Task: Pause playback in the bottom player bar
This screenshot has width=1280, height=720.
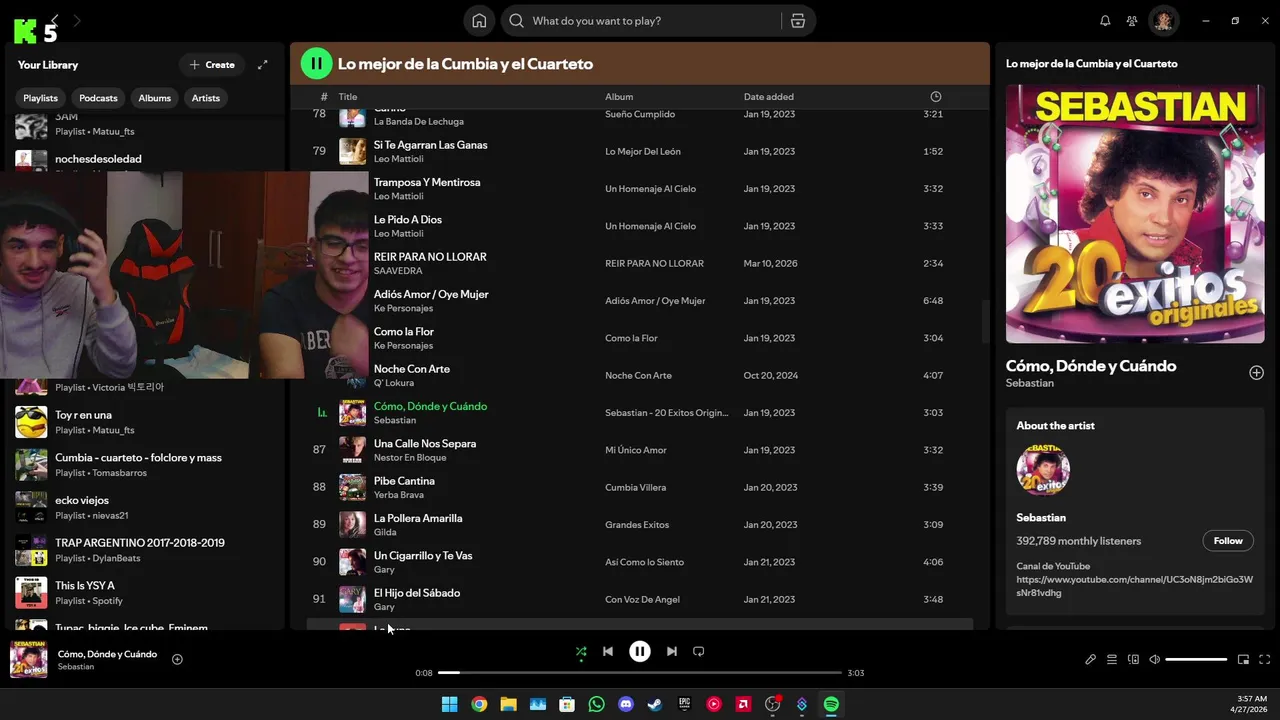Action: tap(640, 652)
